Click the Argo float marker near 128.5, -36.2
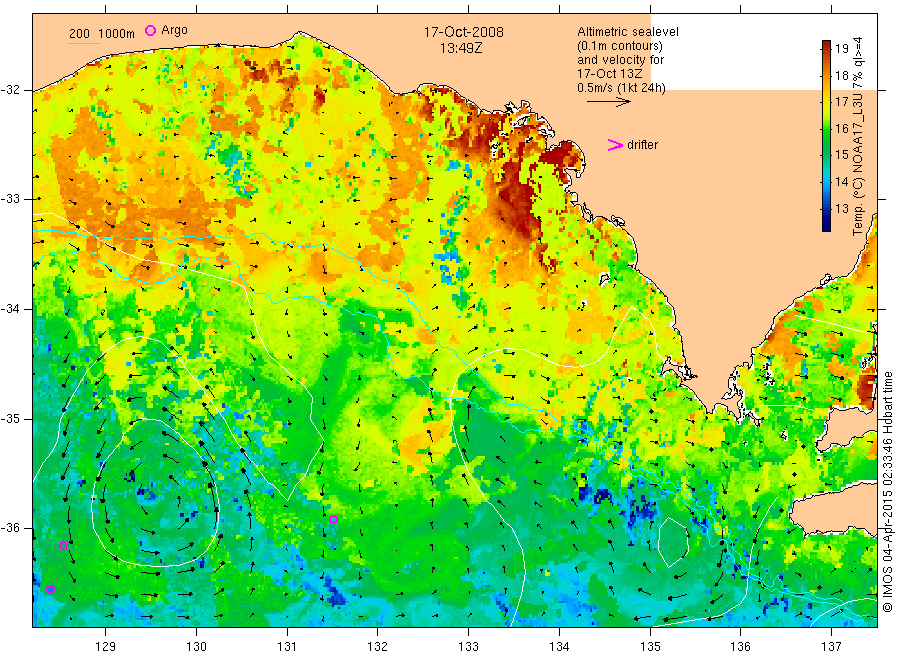This screenshot has width=900, height=660. pyautogui.click(x=64, y=545)
